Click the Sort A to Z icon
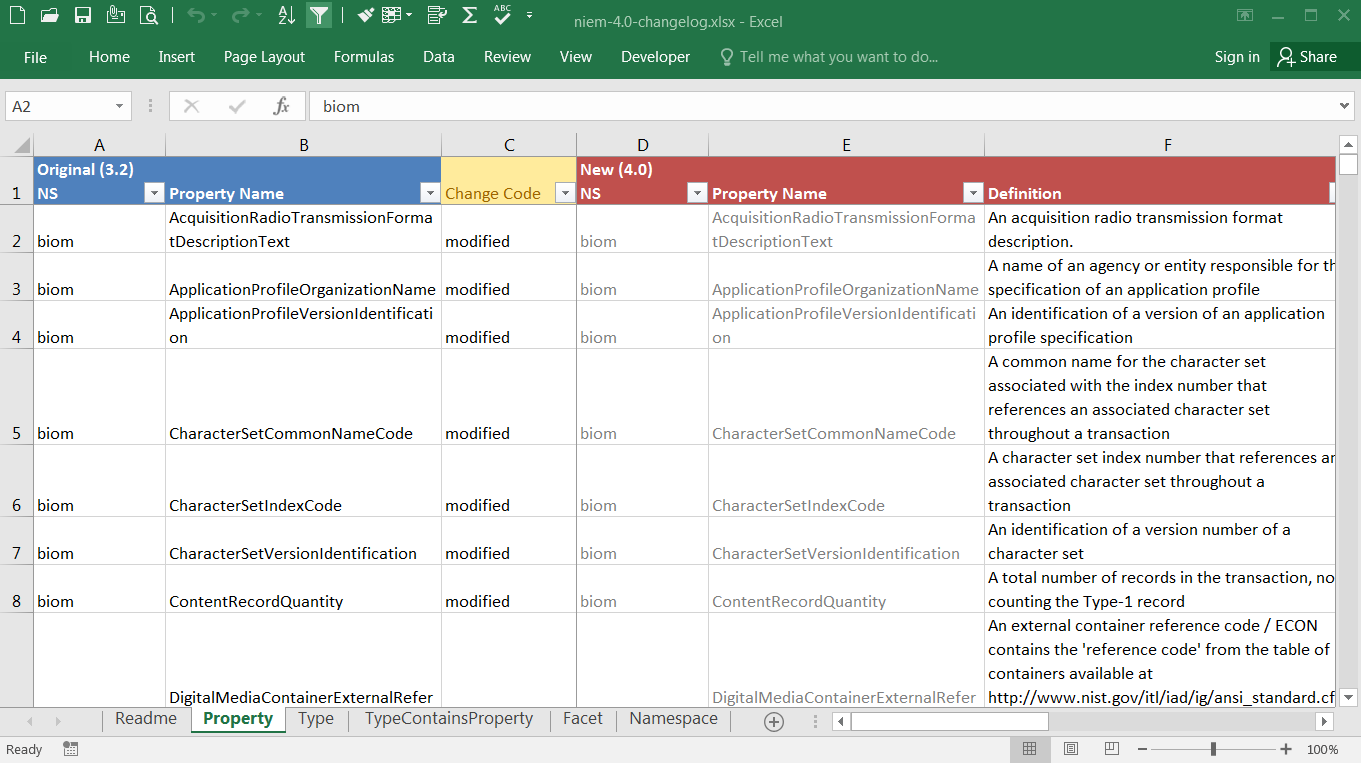The image size is (1361, 763). pos(286,15)
